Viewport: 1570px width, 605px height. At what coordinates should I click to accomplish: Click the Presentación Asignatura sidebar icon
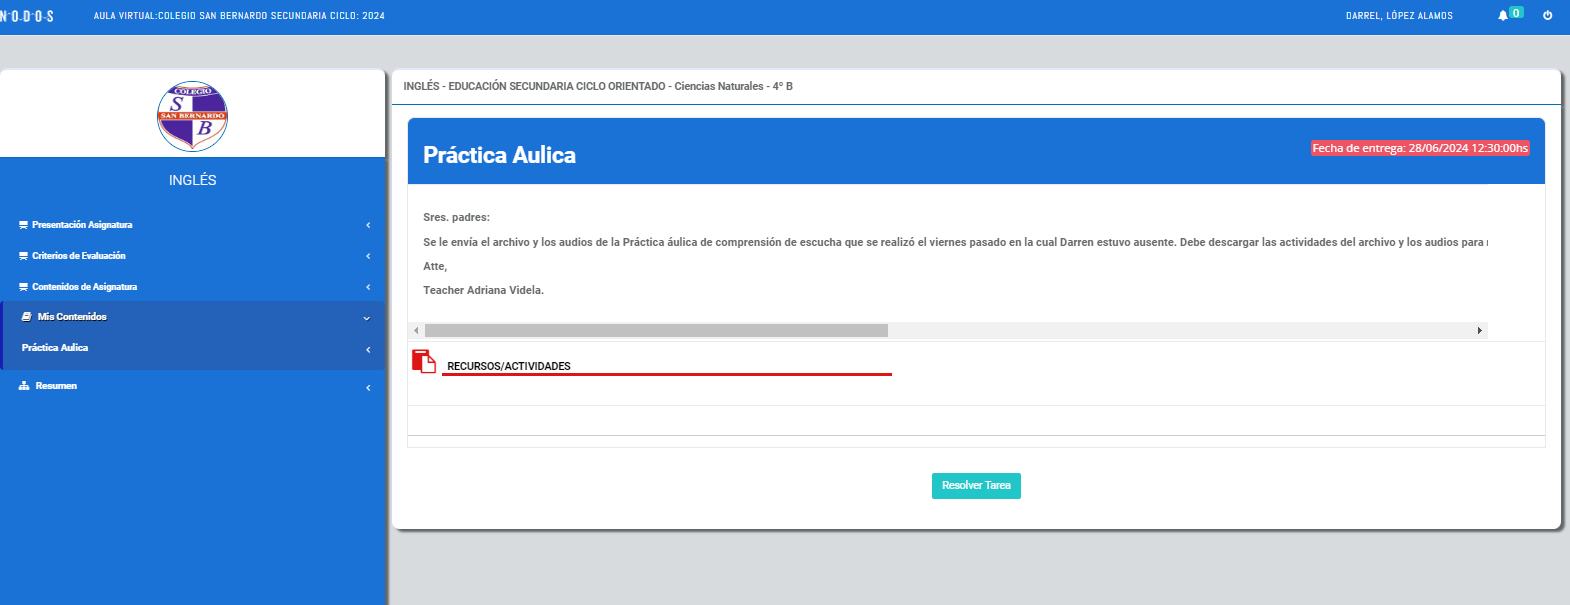[23, 225]
